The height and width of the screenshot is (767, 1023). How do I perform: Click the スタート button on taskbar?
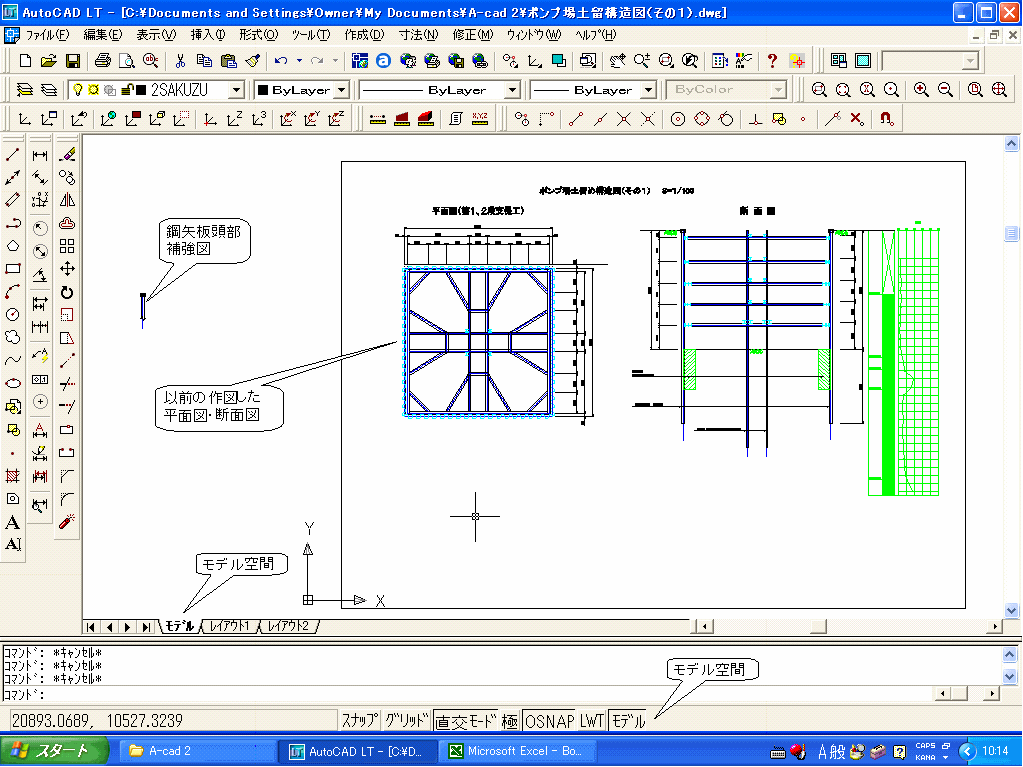(x=54, y=751)
